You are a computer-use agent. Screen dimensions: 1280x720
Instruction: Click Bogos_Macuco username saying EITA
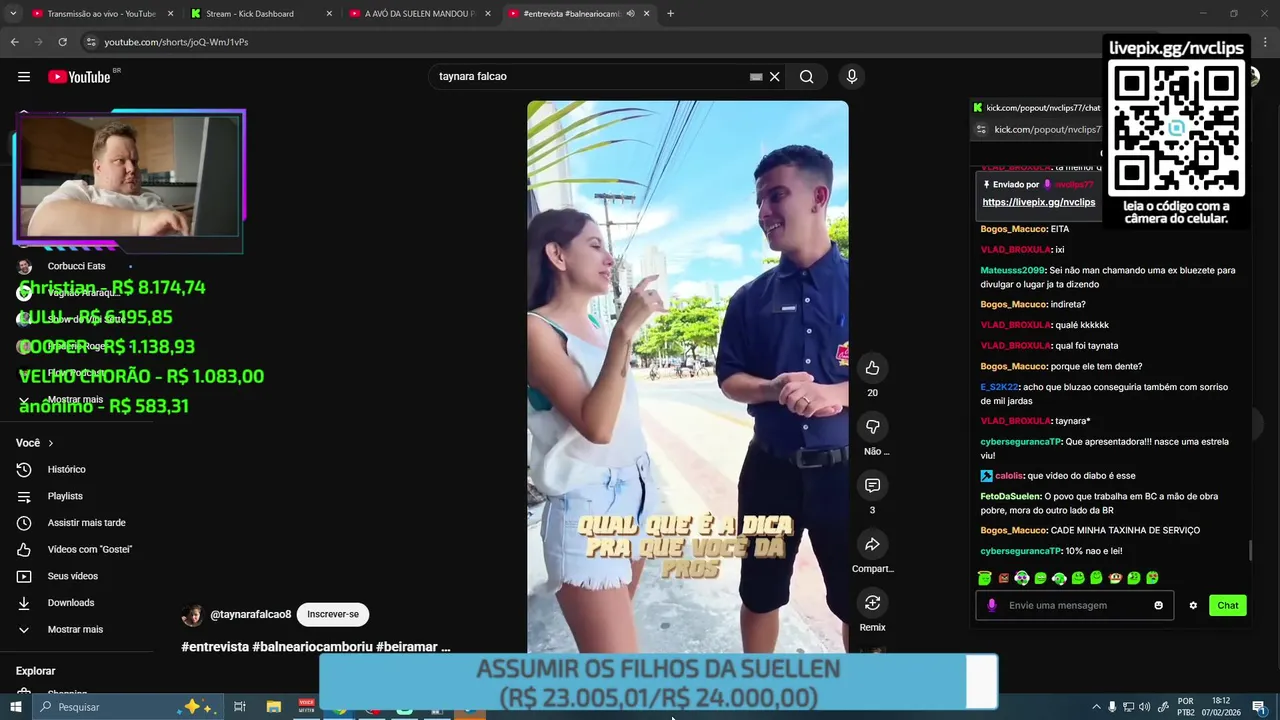[1012, 229]
